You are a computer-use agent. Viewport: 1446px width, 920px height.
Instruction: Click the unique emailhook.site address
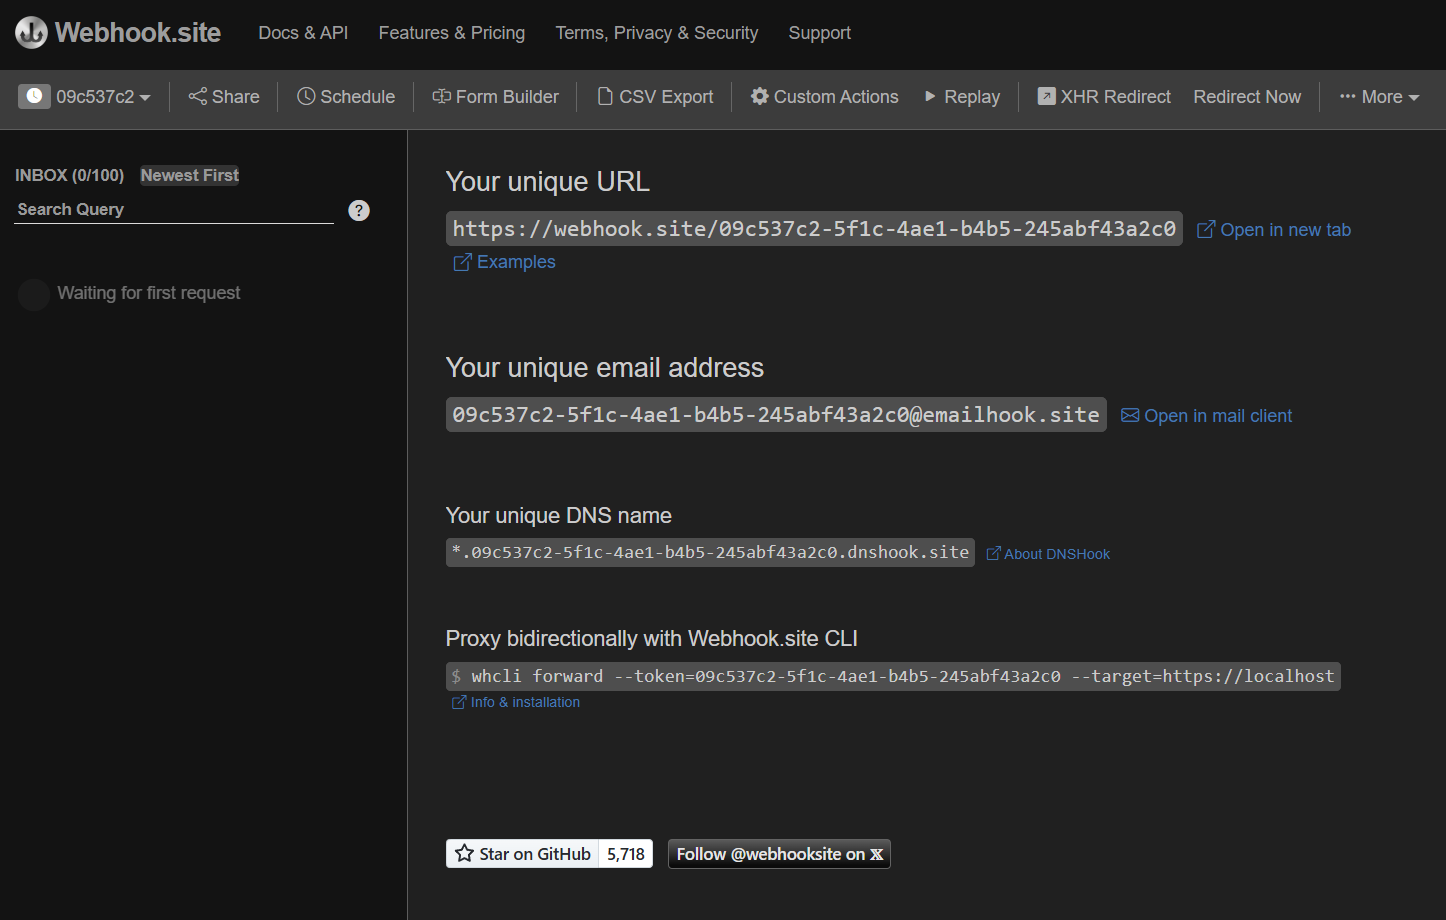(x=776, y=415)
